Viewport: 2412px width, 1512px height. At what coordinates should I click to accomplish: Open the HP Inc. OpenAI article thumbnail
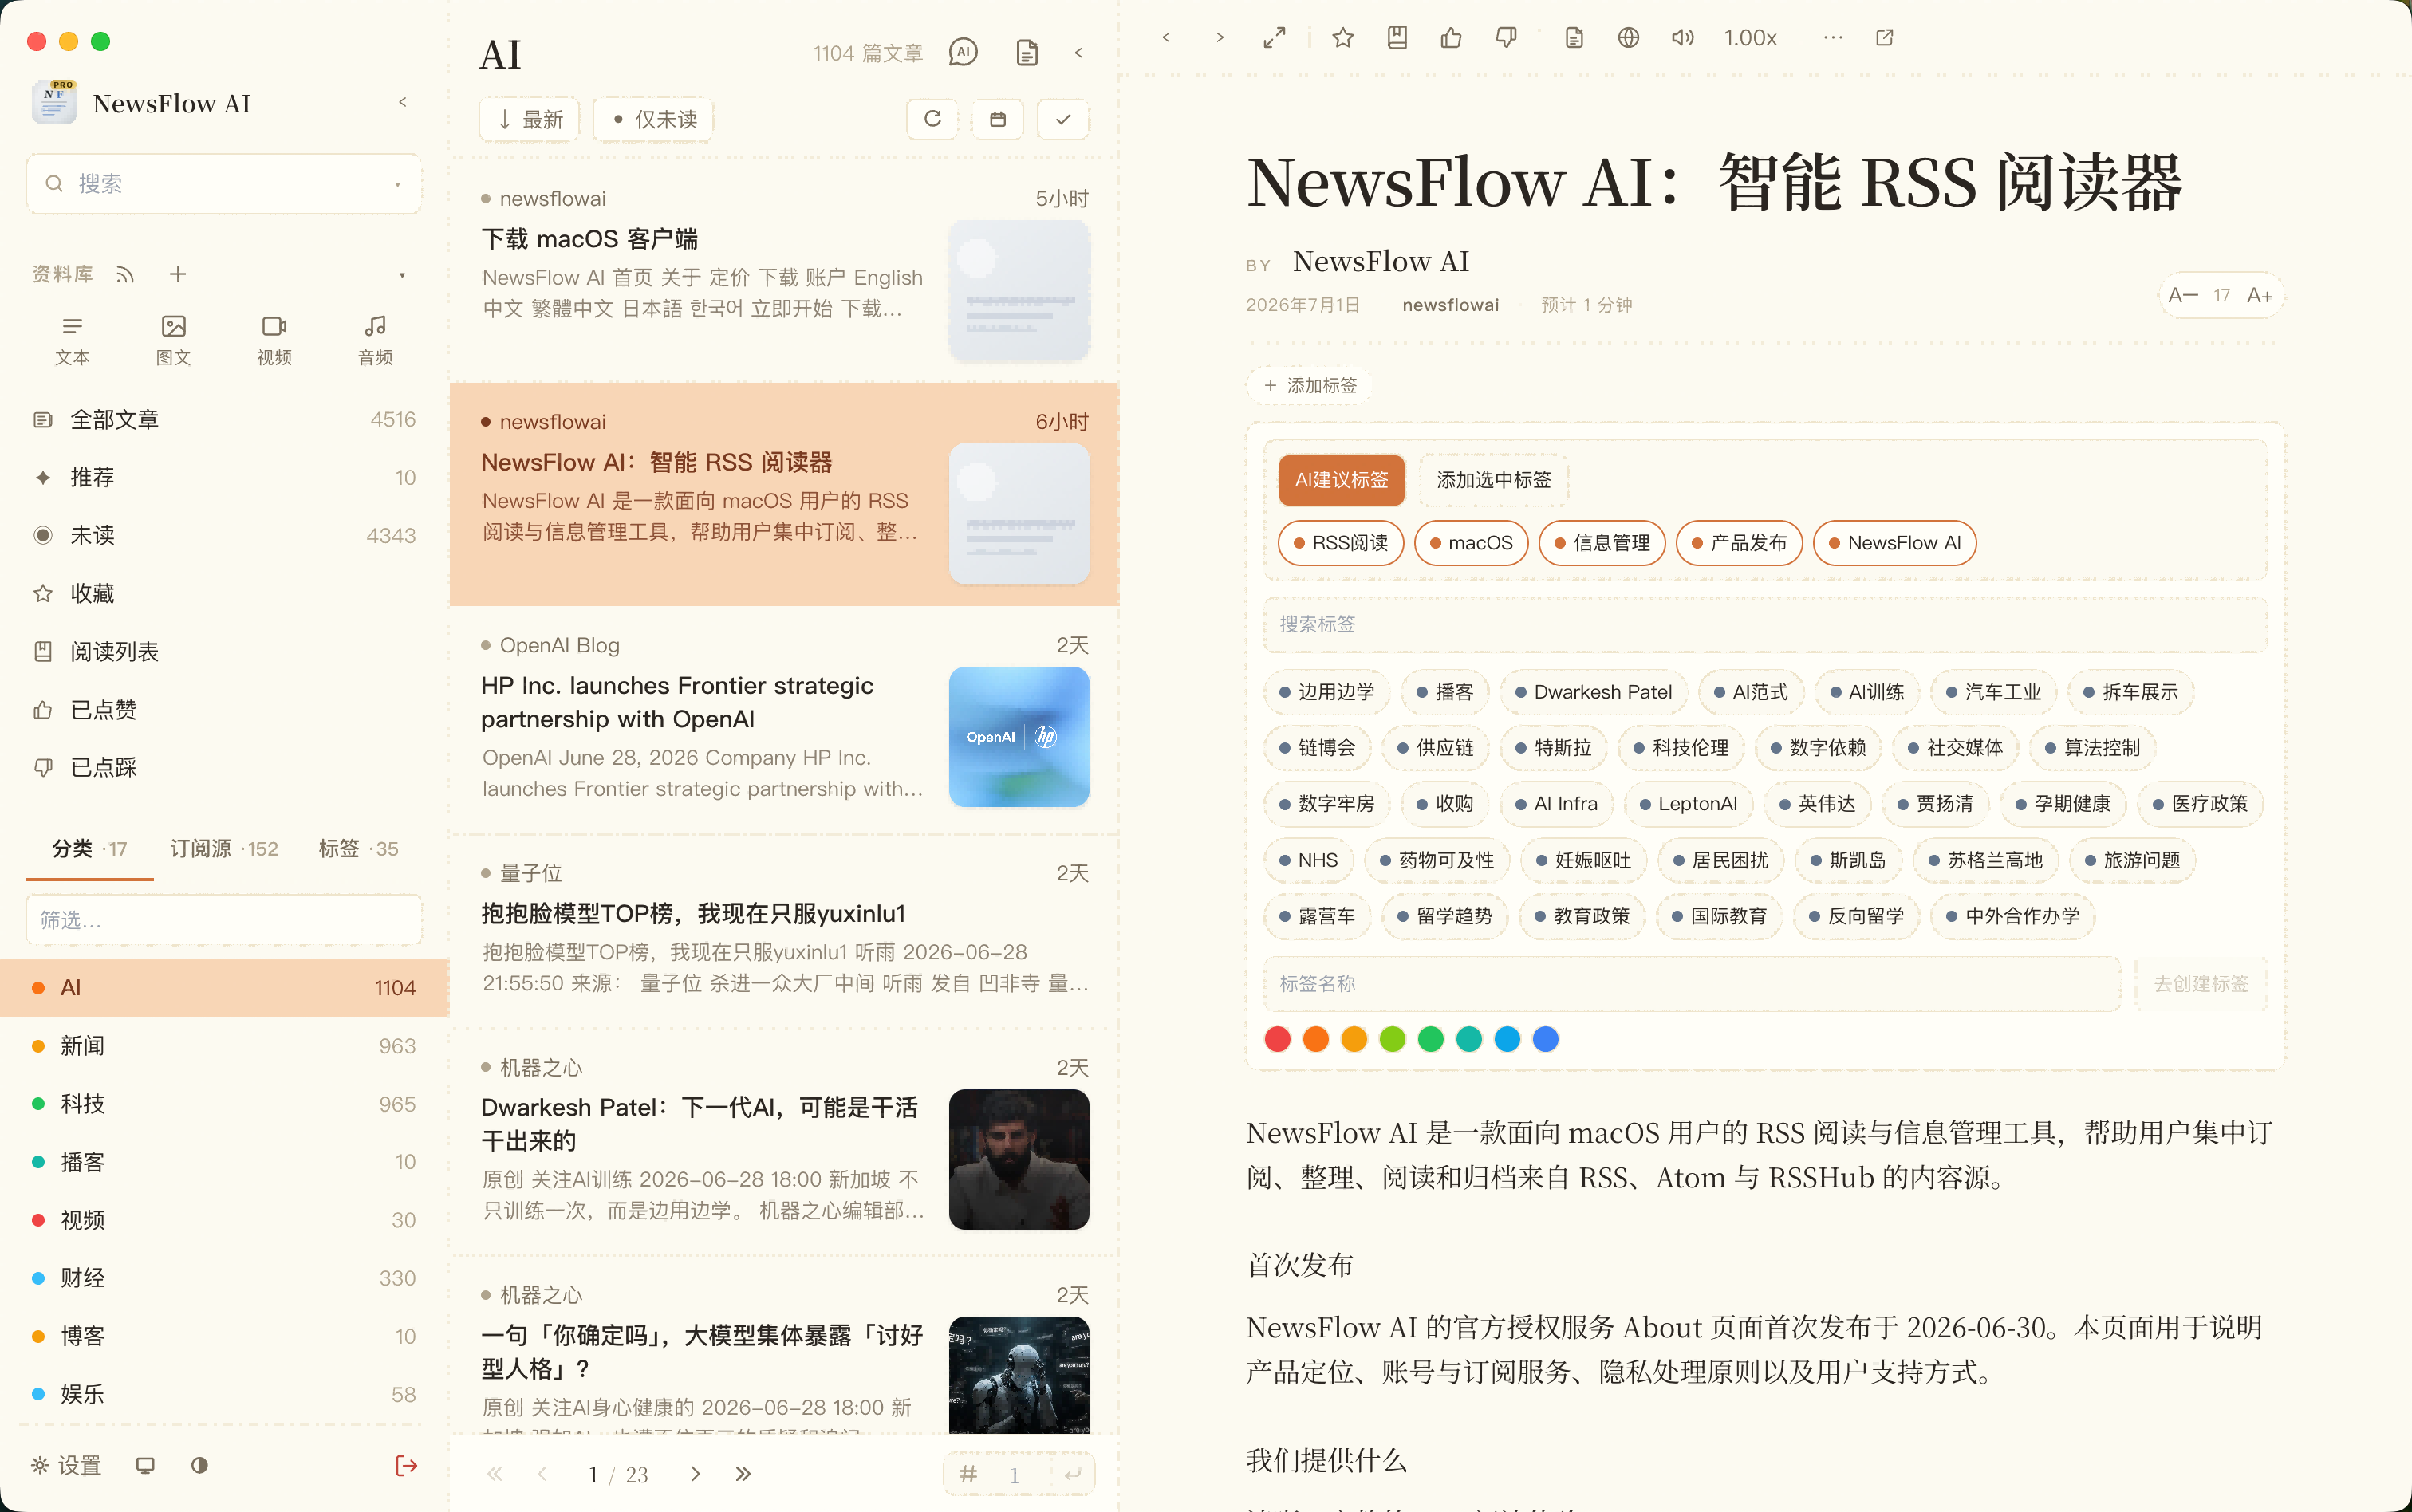[x=1019, y=737]
